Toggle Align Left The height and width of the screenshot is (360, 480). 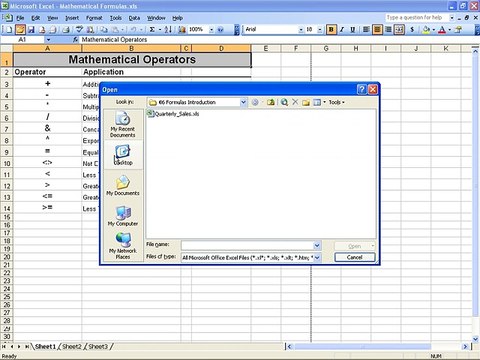click(366, 30)
